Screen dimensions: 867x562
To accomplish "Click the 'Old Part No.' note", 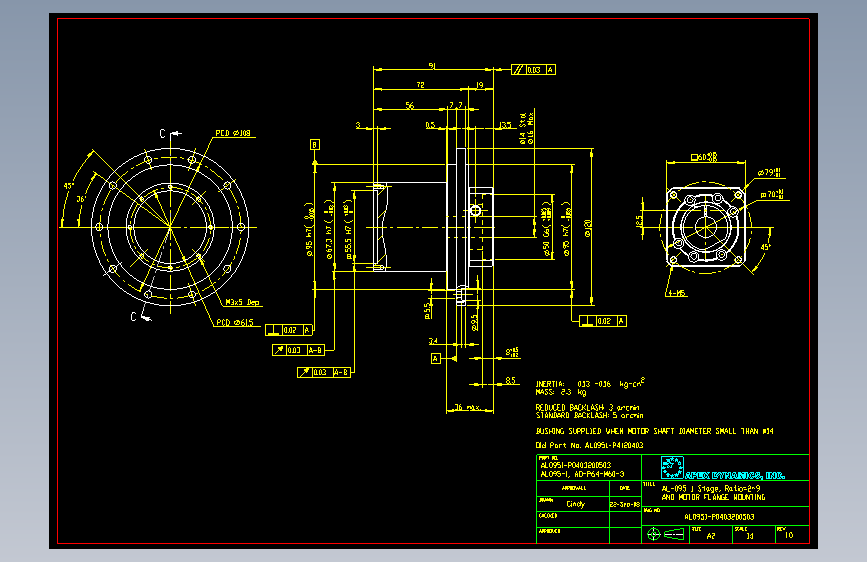I will pos(589,445).
